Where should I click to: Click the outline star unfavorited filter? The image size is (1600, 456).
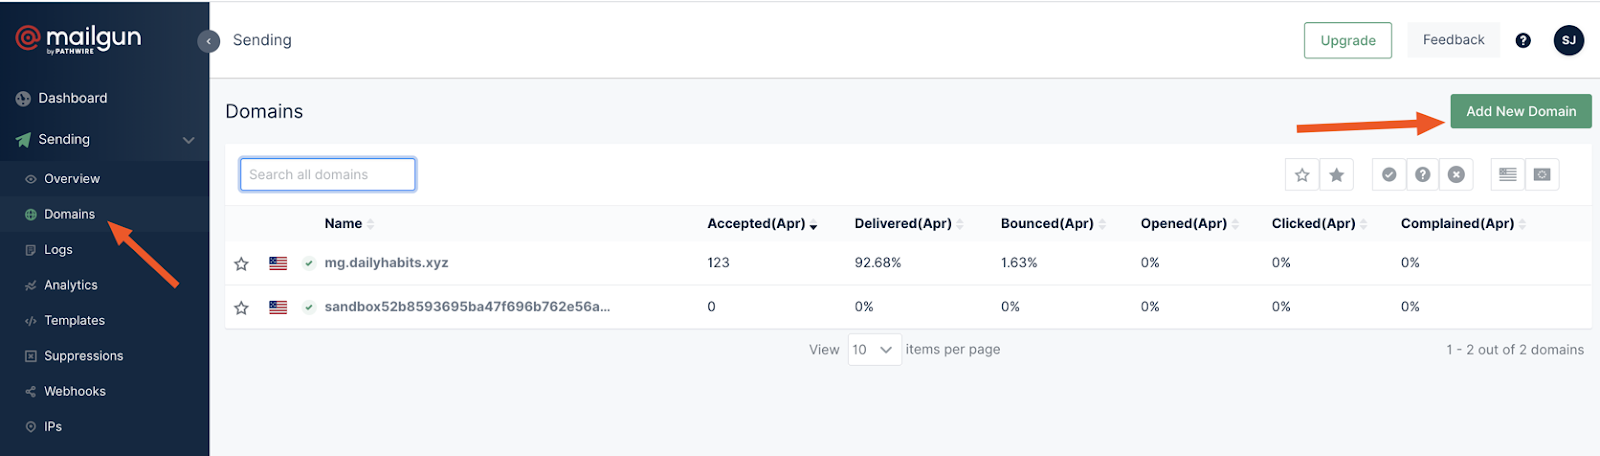(1302, 175)
